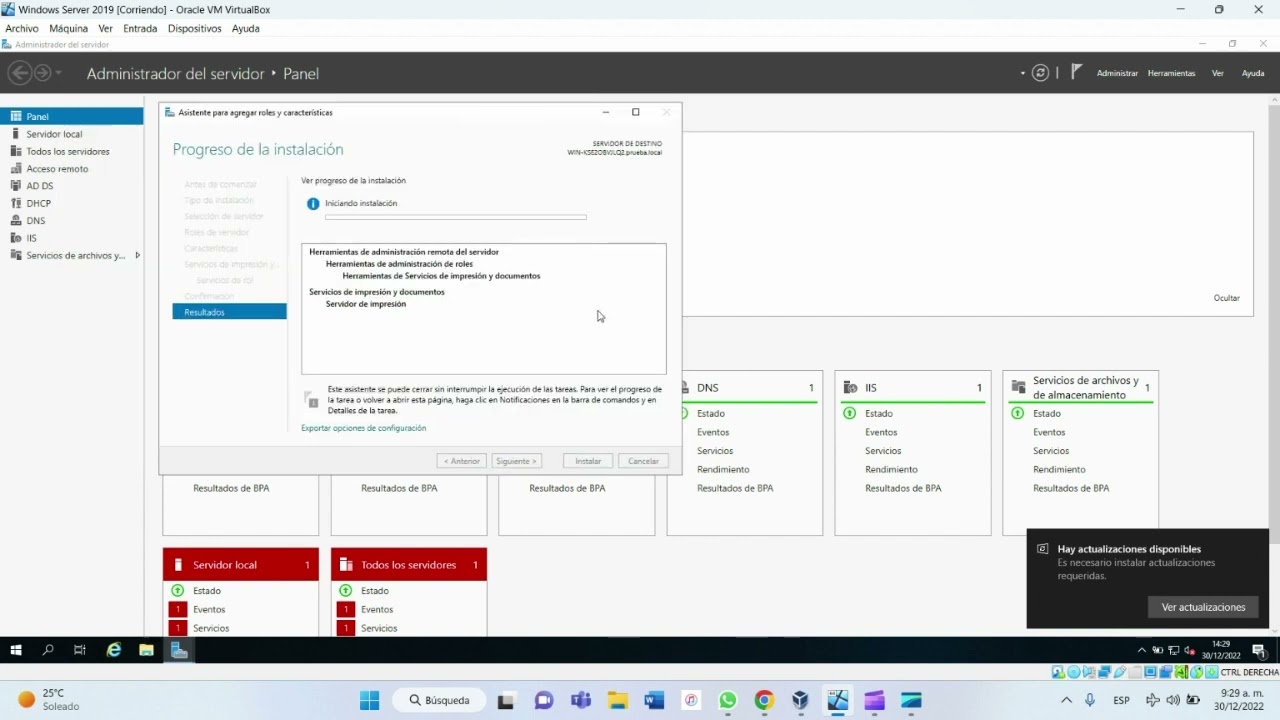Switch to VirtualBox on the host taskbar
Image resolution: width=1280 pixels, height=720 pixels.
click(801, 700)
